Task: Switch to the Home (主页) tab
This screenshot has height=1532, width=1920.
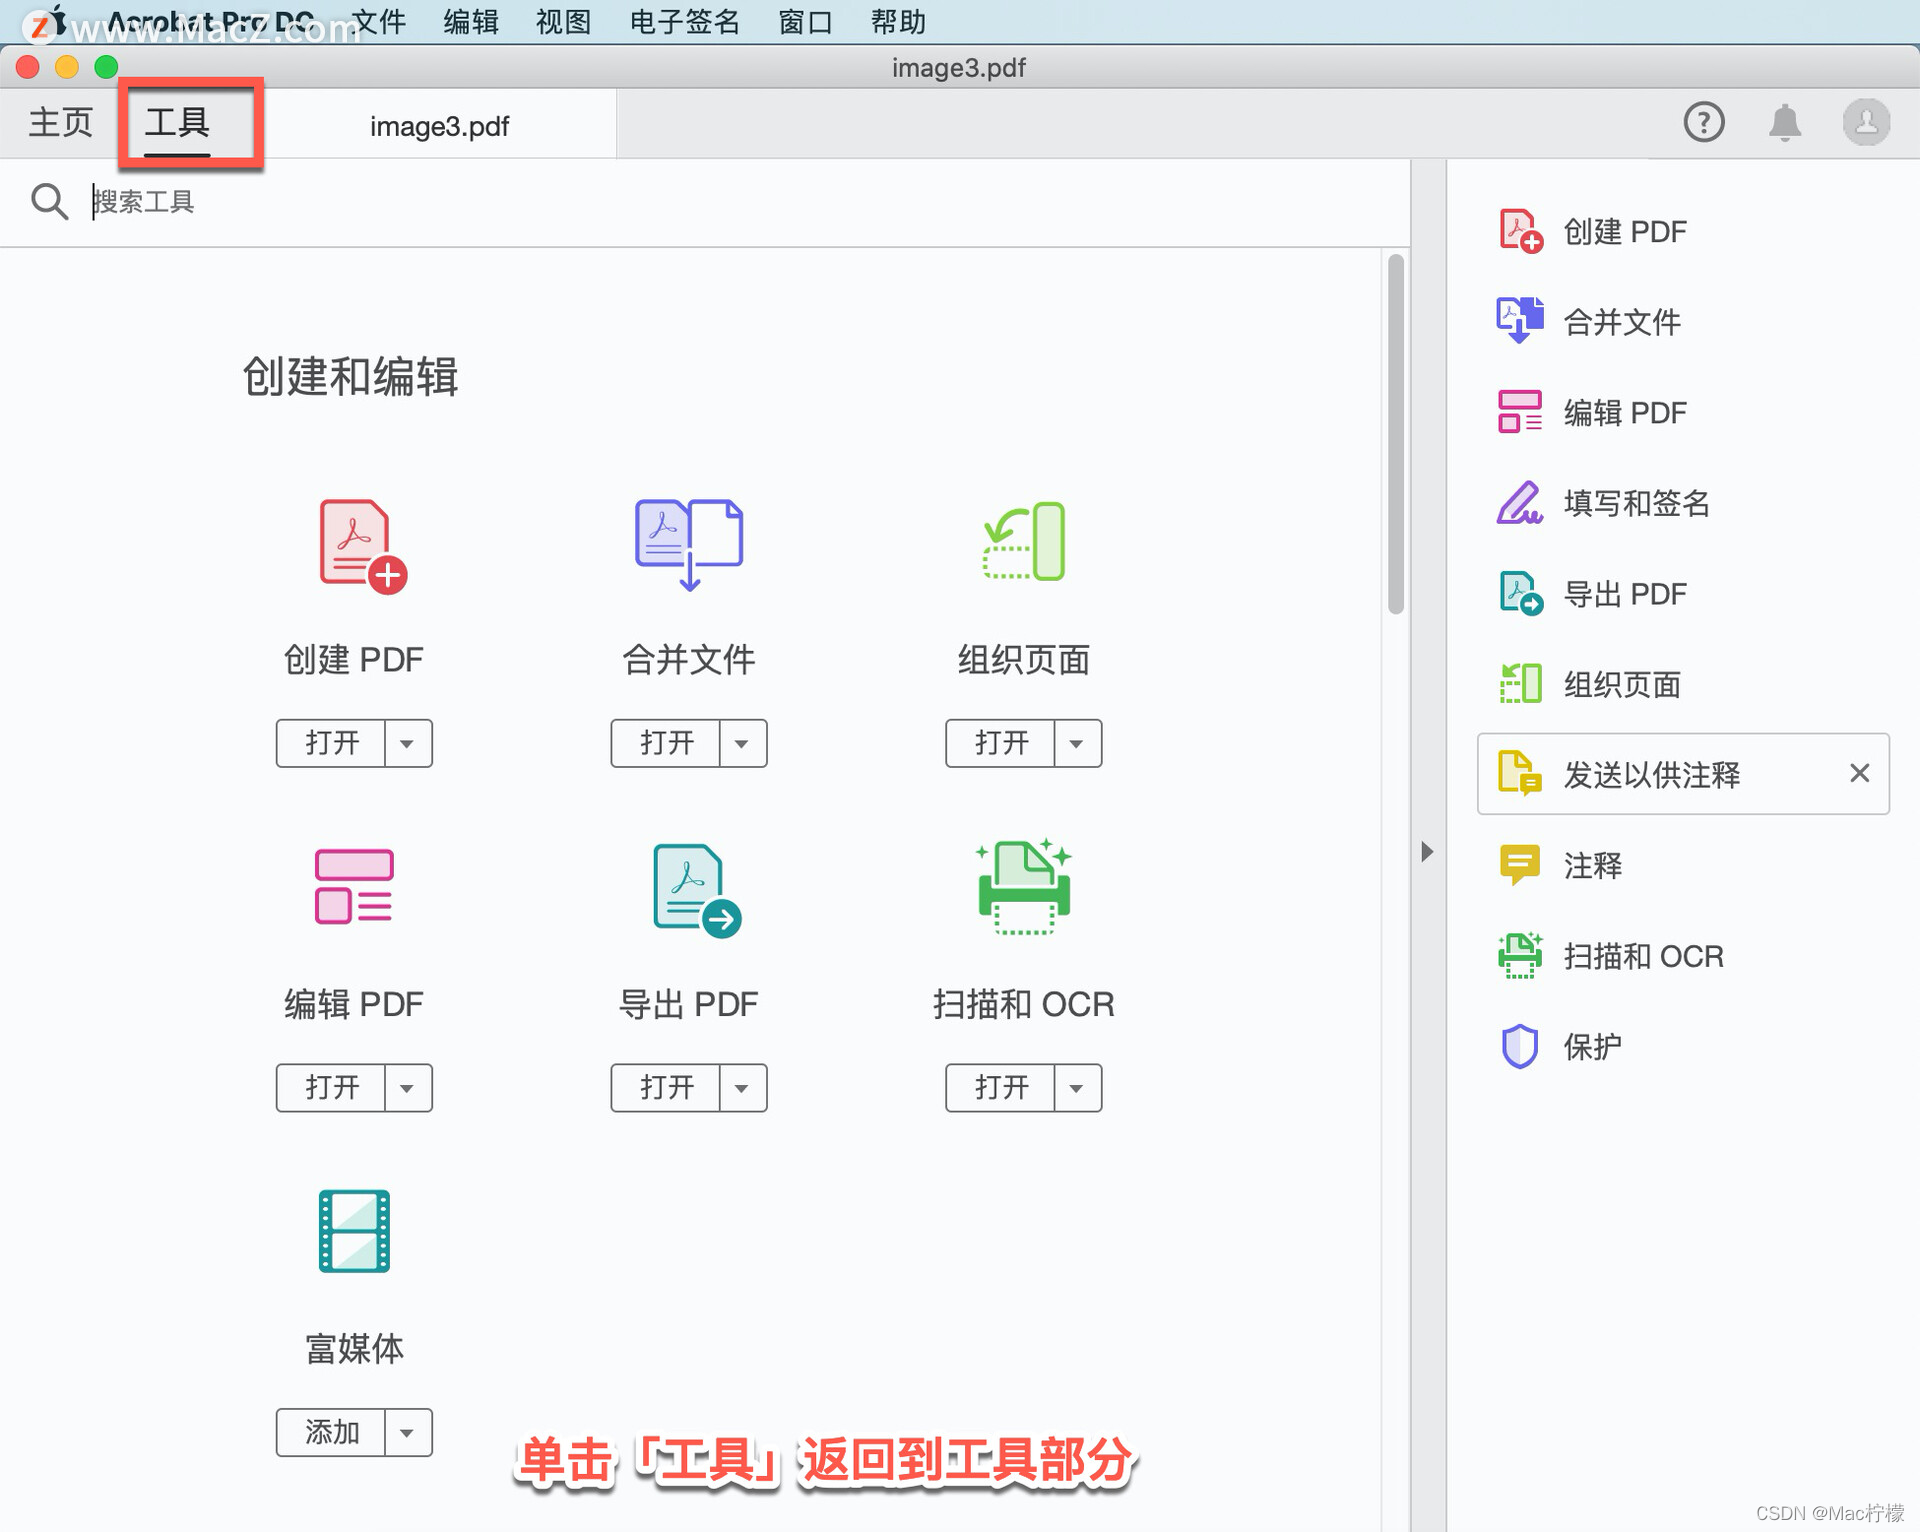Action: (x=60, y=122)
